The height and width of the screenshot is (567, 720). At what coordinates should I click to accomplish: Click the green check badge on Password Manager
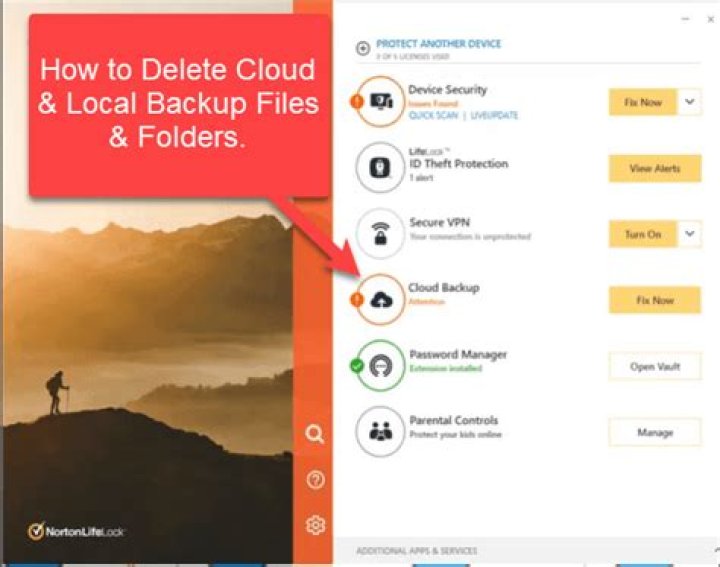(x=357, y=366)
